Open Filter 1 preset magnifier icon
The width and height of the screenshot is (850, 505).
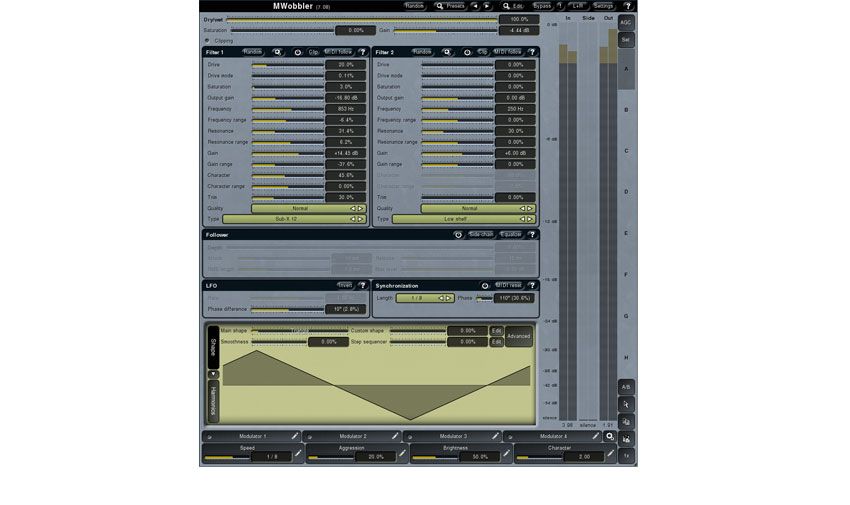click(x=278, y=52)
